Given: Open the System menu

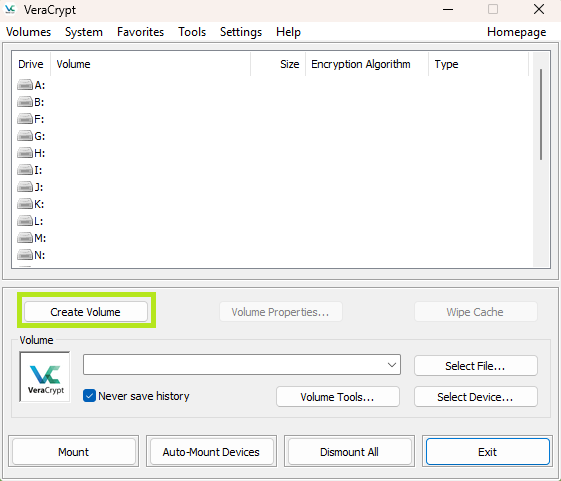Looking at the screenshot, I should tap(84, 32).
